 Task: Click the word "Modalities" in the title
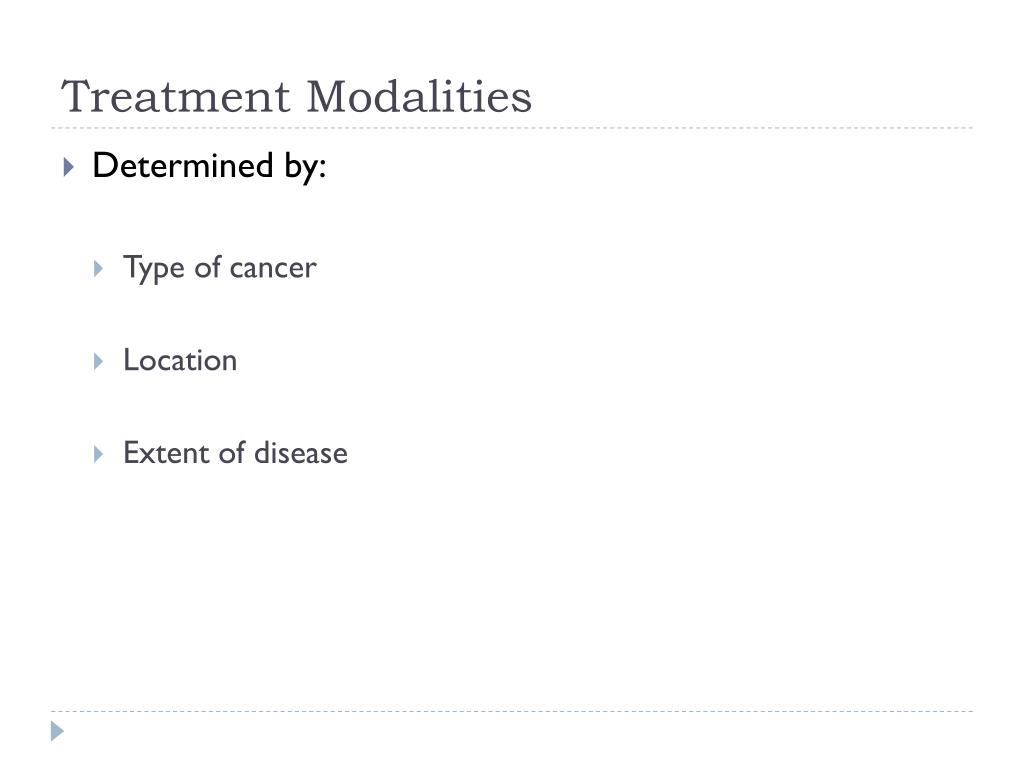coord(419,97)
